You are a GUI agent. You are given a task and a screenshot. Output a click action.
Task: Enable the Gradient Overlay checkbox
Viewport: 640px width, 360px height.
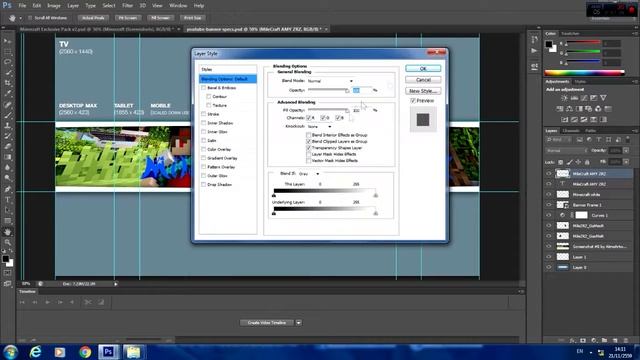203,158
